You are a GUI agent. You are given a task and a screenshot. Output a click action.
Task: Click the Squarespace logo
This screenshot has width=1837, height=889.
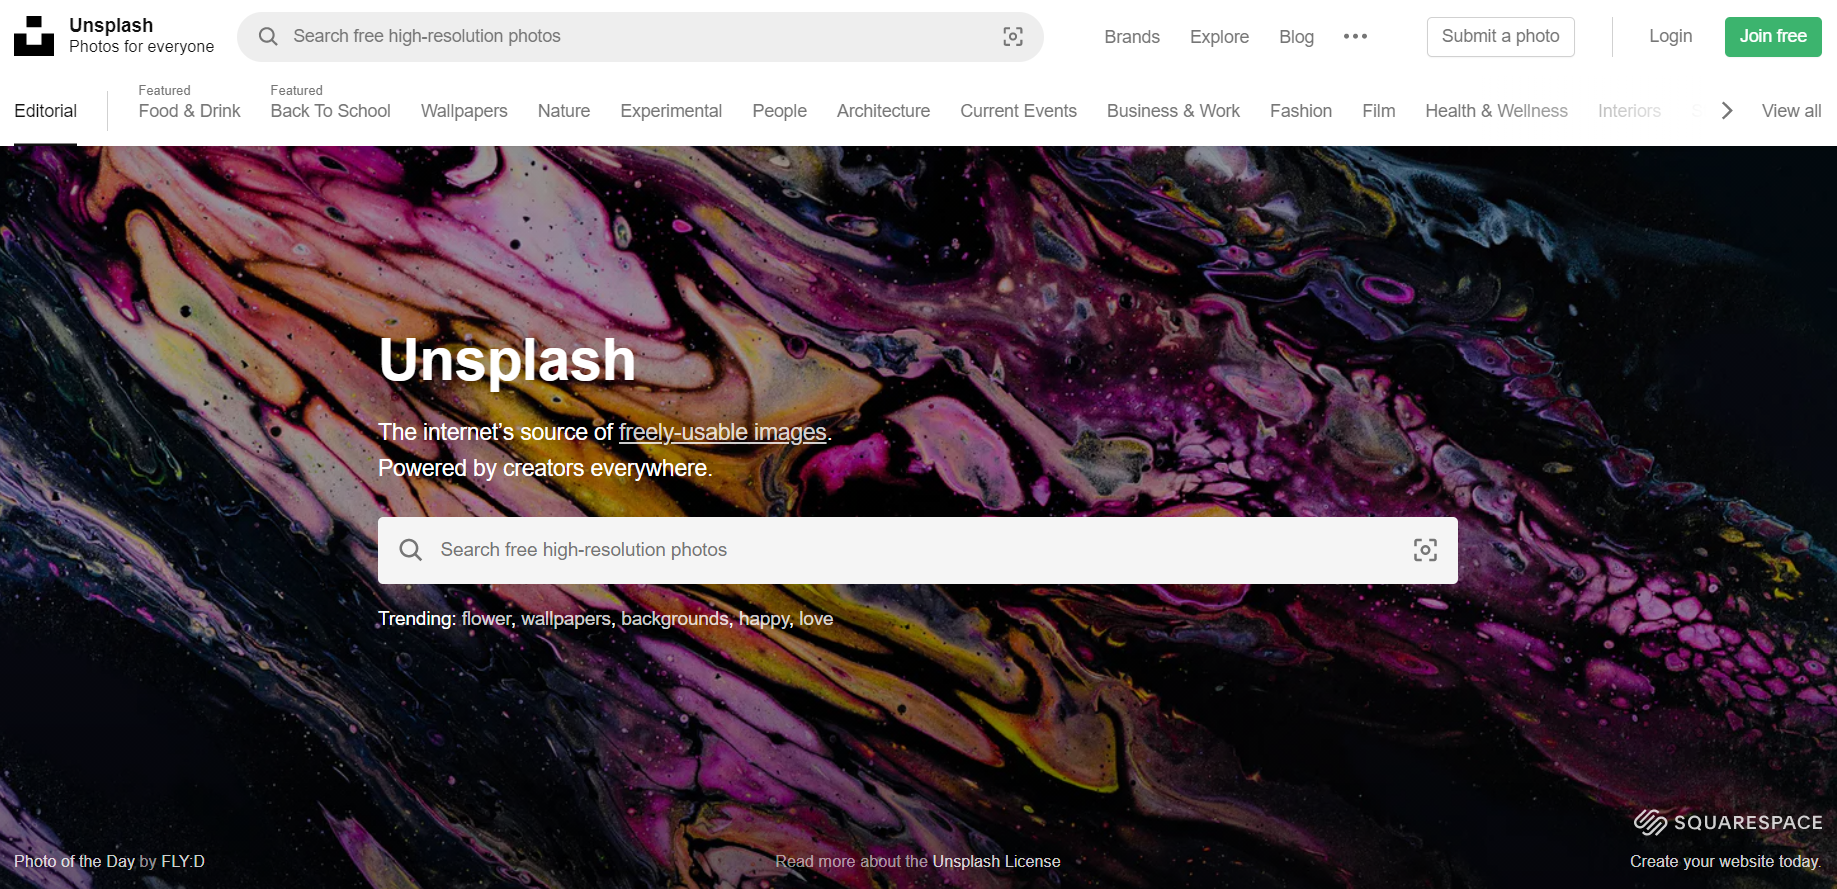(x=1728, y=822)
